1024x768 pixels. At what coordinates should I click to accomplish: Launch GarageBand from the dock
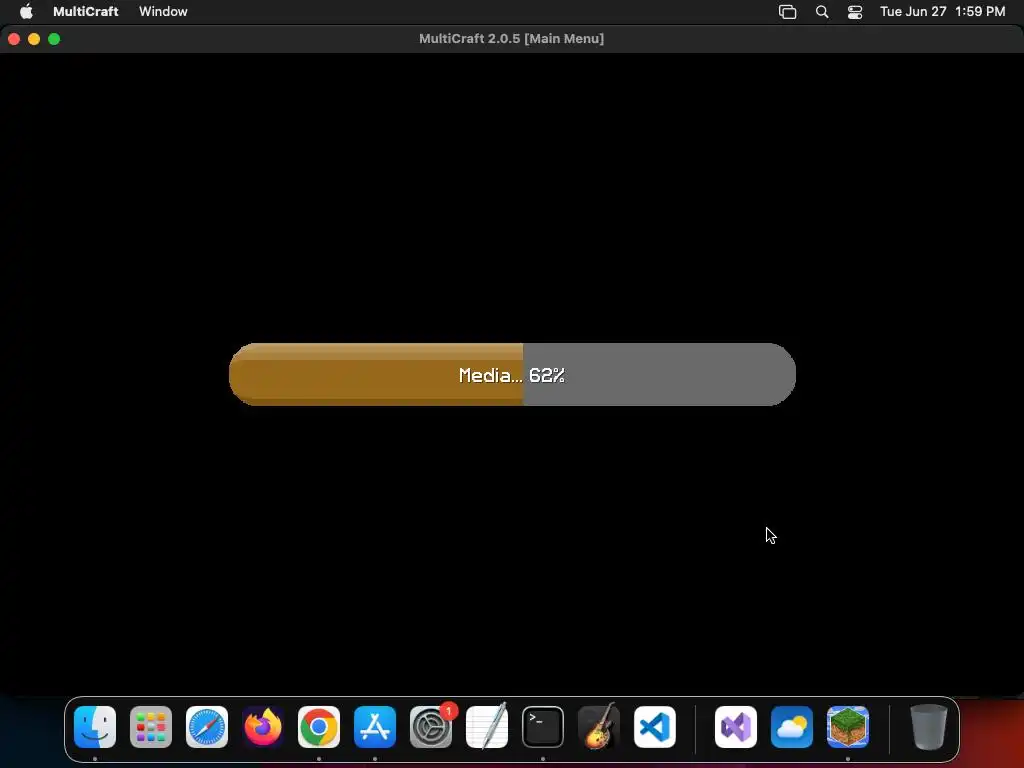click(599, 727)
